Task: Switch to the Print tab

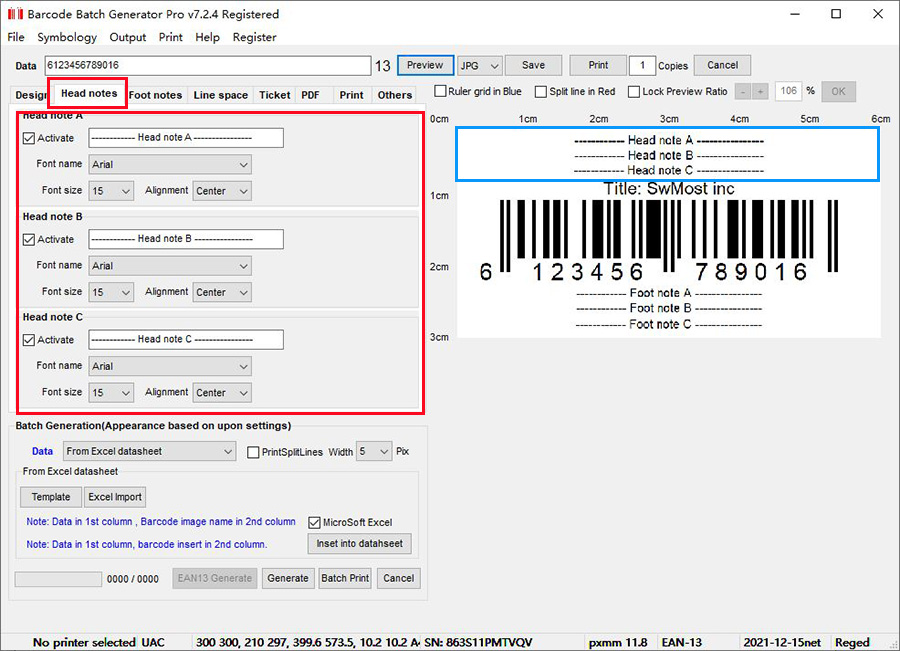Action: (x=351, y=95)
